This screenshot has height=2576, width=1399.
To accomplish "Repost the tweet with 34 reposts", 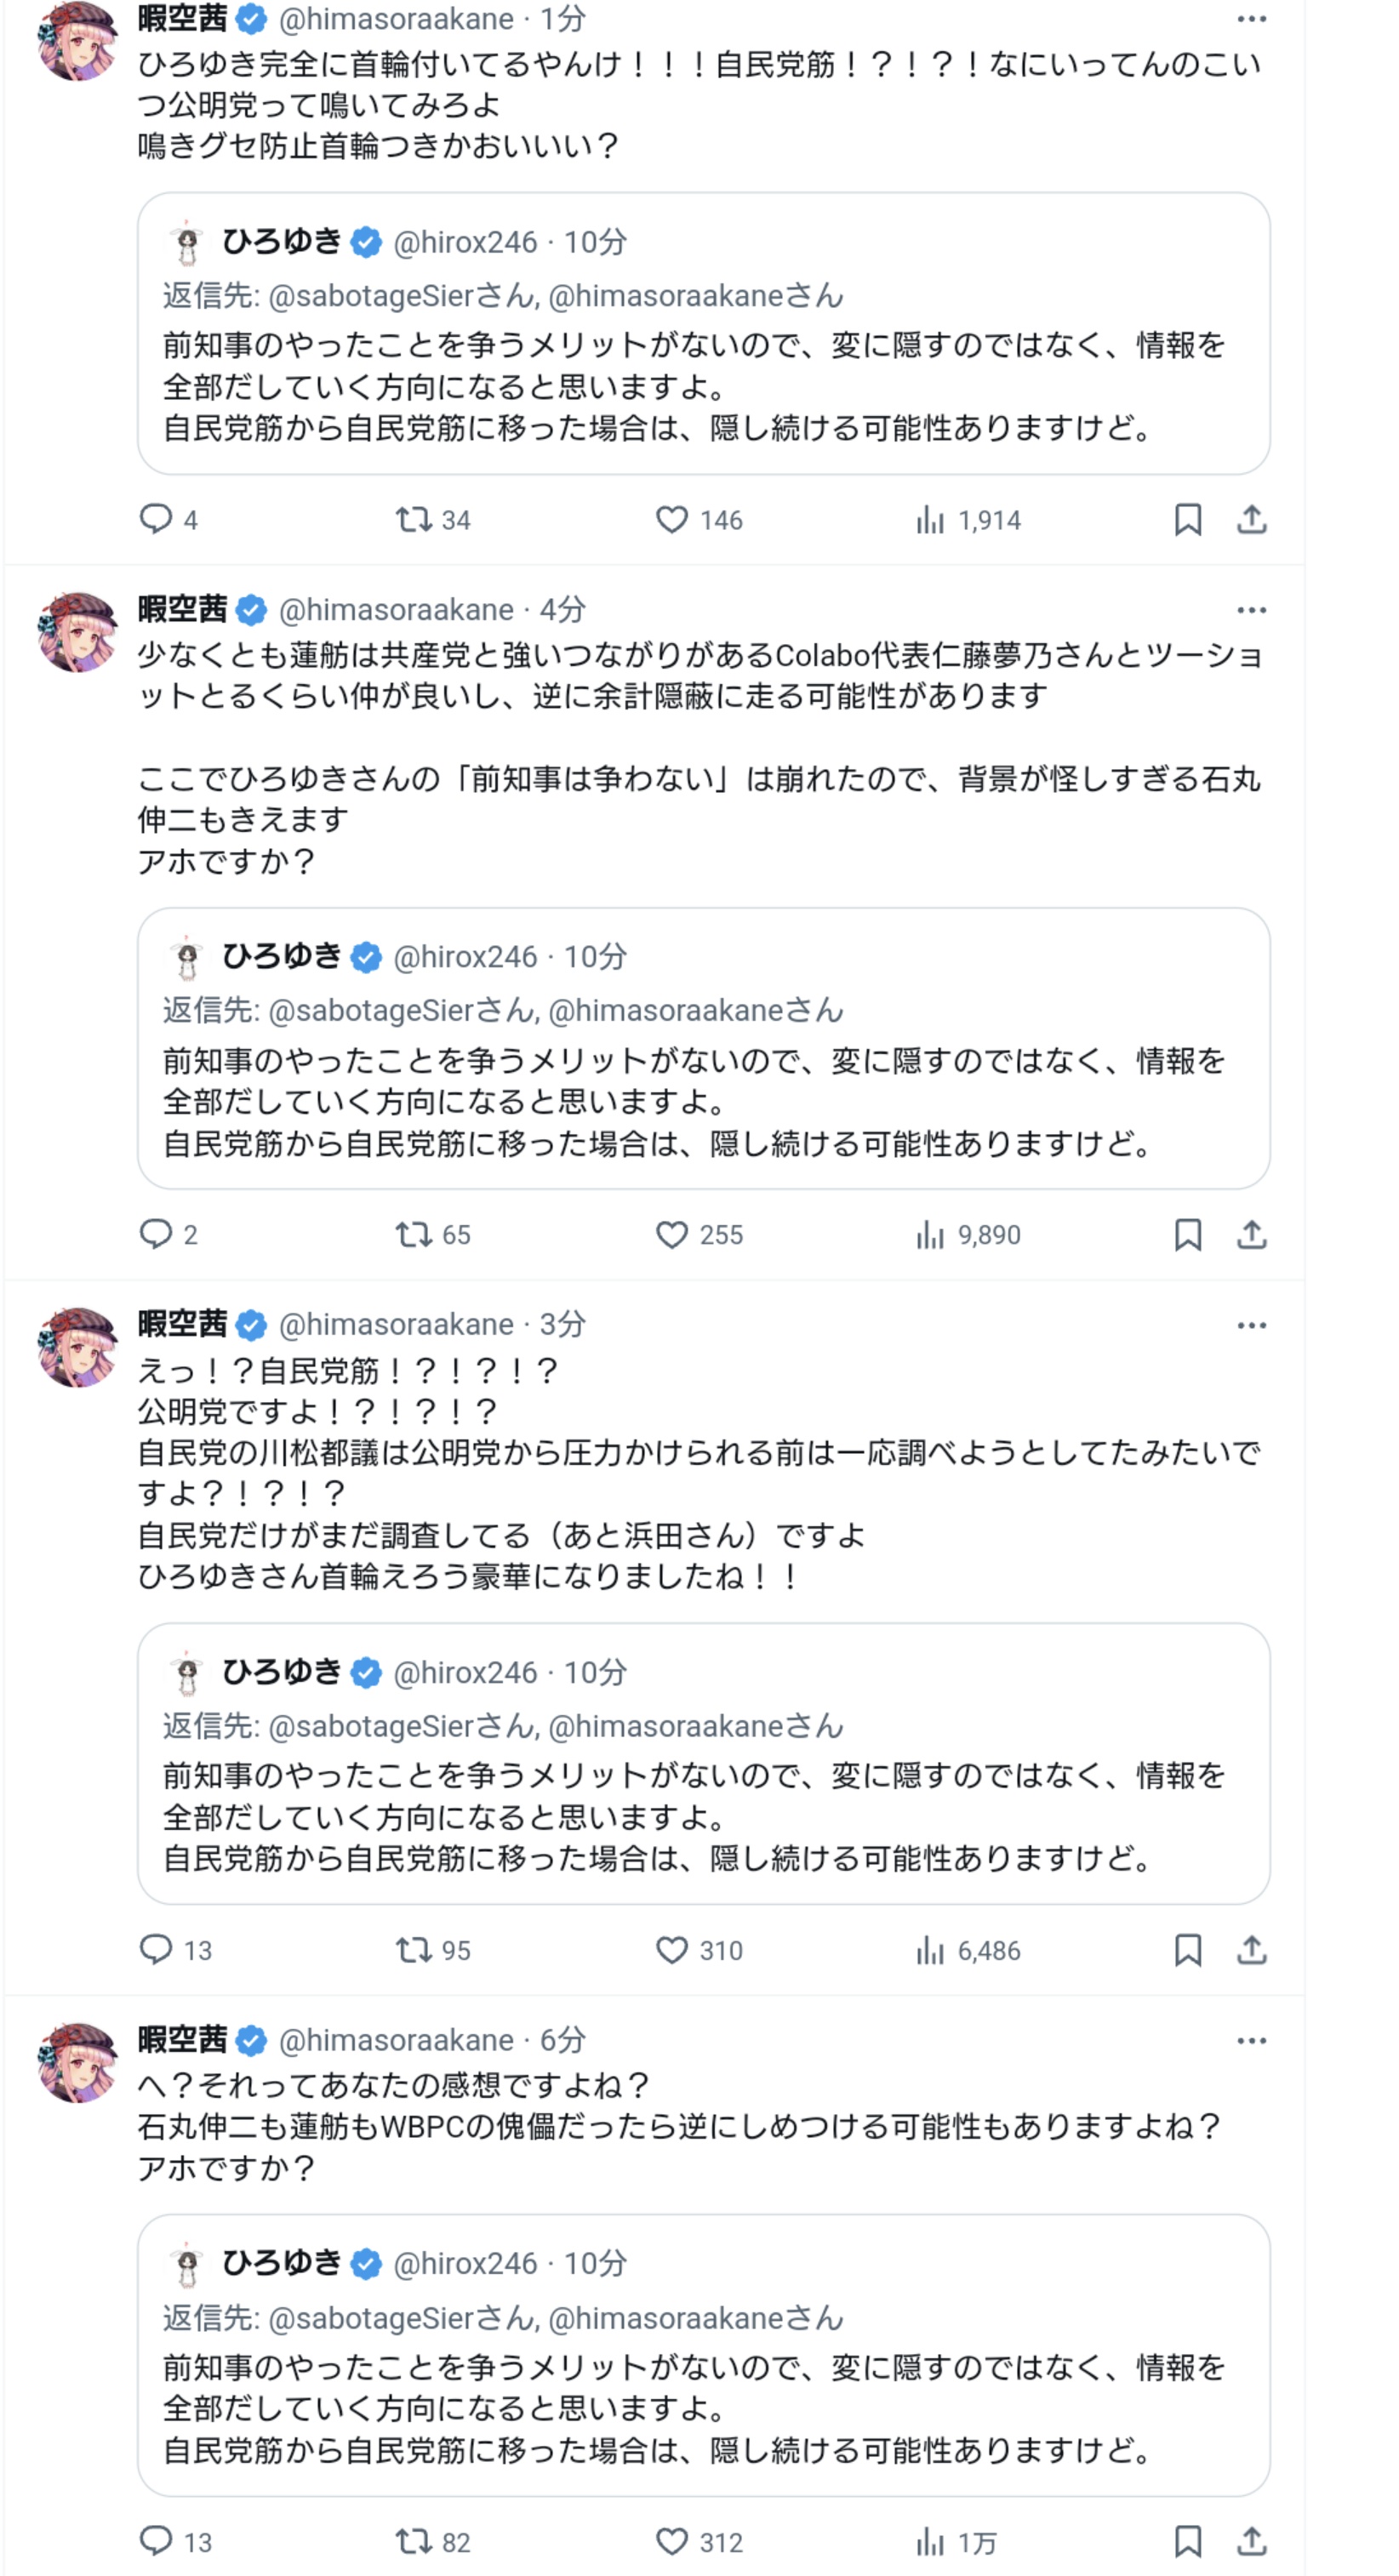I will 413,519.
